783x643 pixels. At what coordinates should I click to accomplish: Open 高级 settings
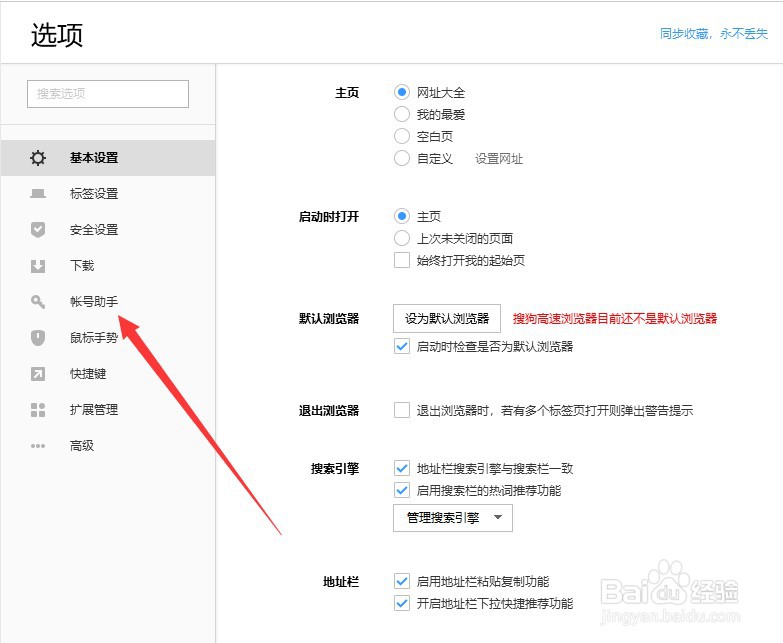[108, 446]
